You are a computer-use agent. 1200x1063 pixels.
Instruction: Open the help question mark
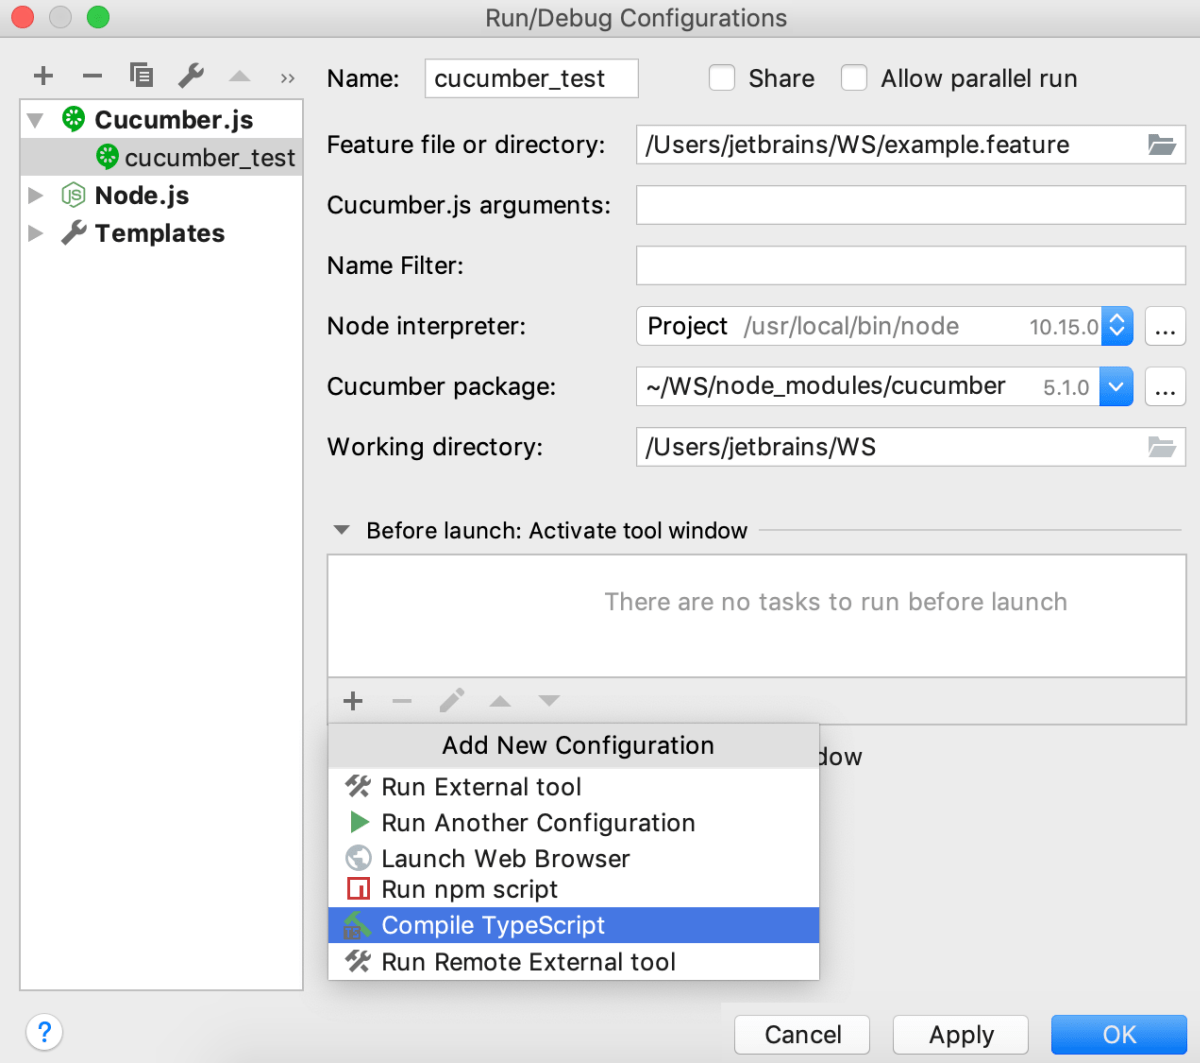click(44, 1032)
